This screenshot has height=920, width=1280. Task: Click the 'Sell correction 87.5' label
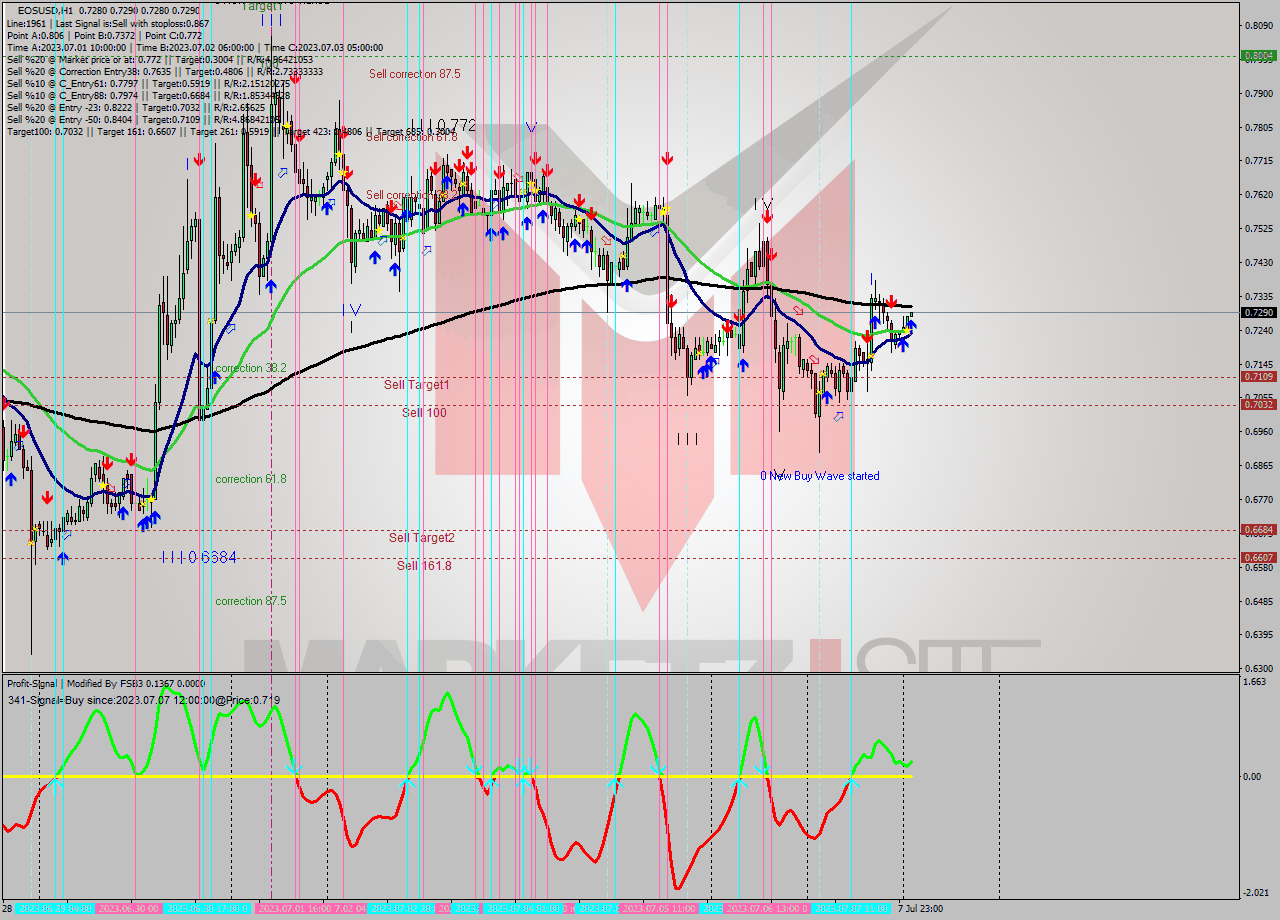(414, 74)
